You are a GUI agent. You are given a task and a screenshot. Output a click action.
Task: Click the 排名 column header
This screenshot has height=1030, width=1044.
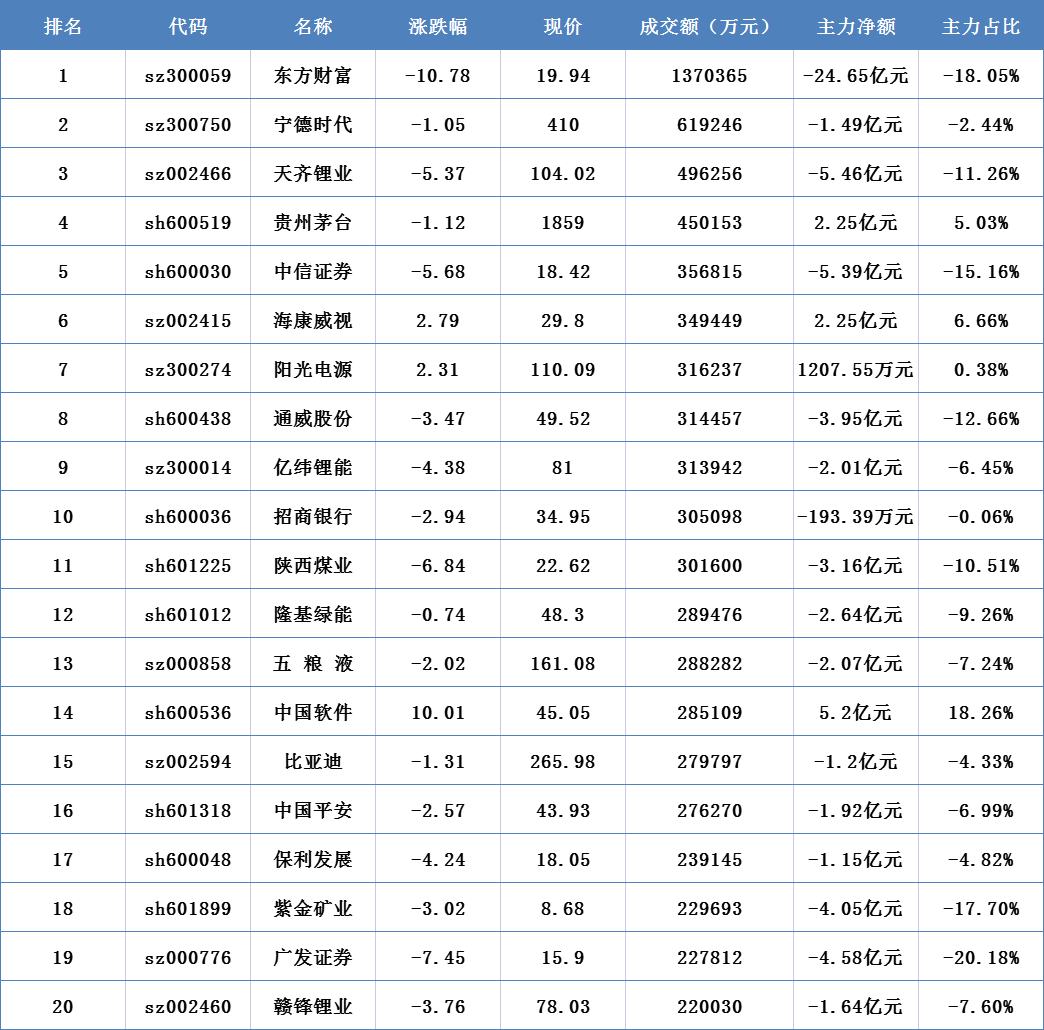63,26
